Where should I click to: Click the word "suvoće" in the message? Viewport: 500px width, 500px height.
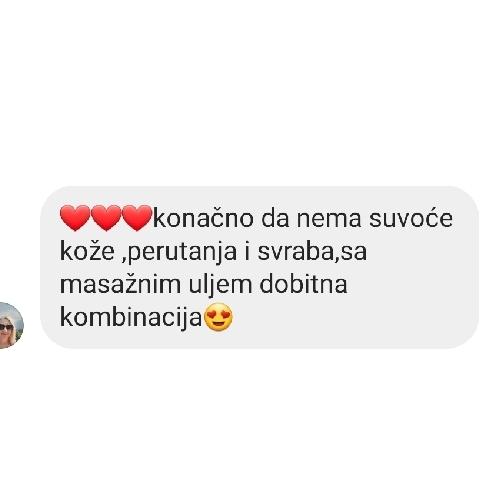point(411,219)
